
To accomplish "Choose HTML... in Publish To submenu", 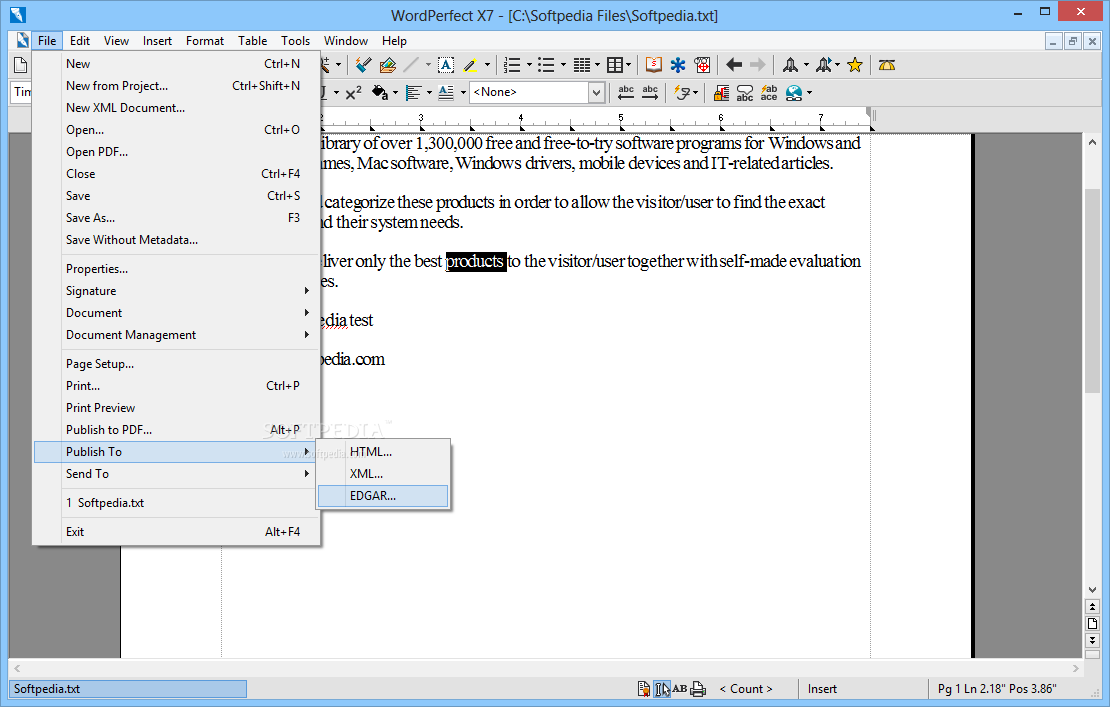I will point(383,452).
